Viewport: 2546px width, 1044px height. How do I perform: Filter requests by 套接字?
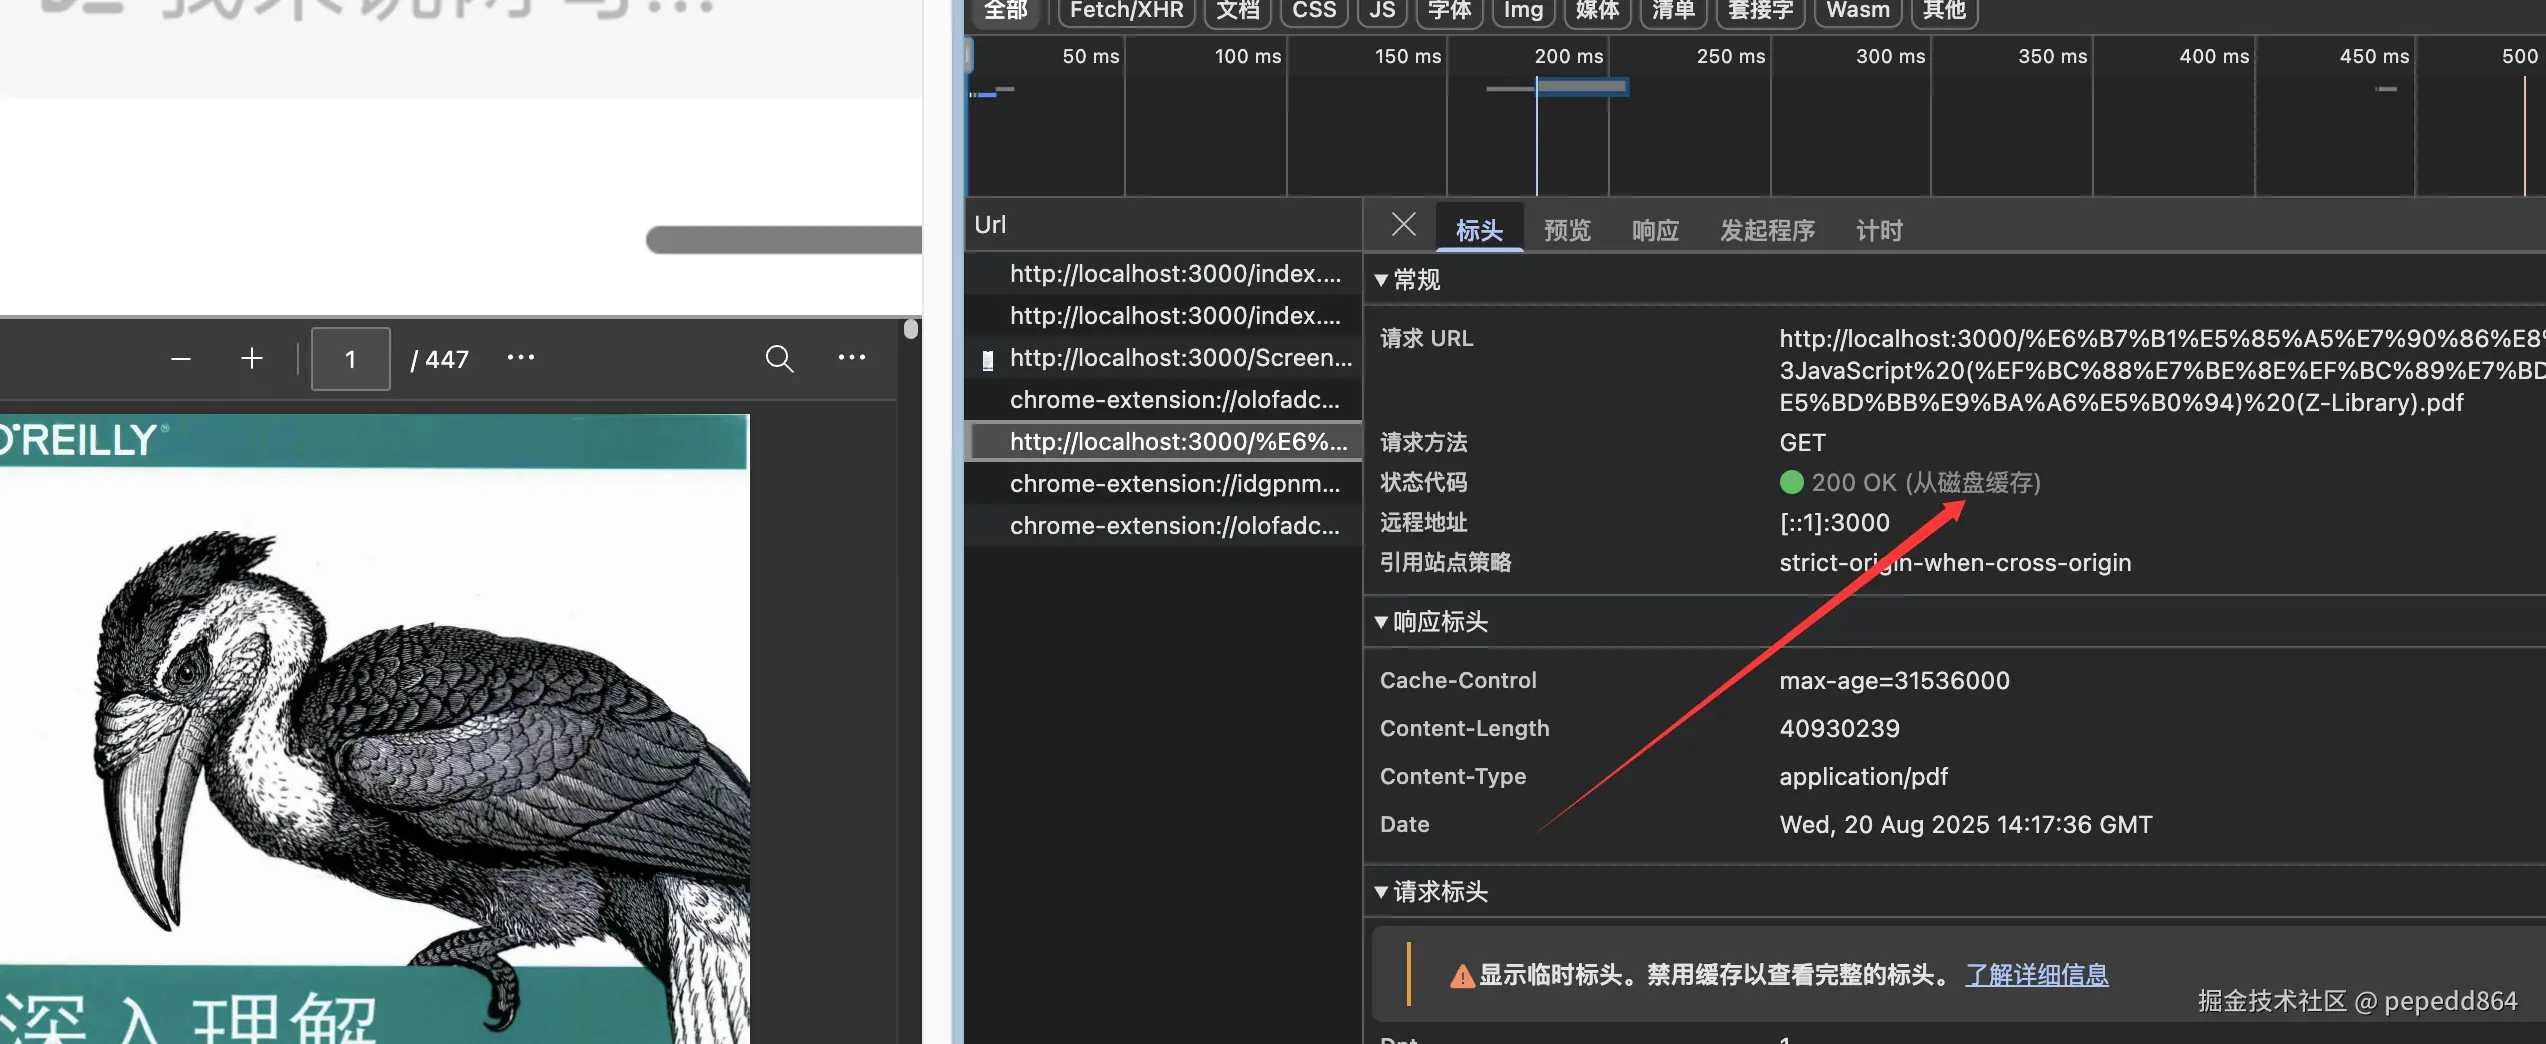(1761, 11)
